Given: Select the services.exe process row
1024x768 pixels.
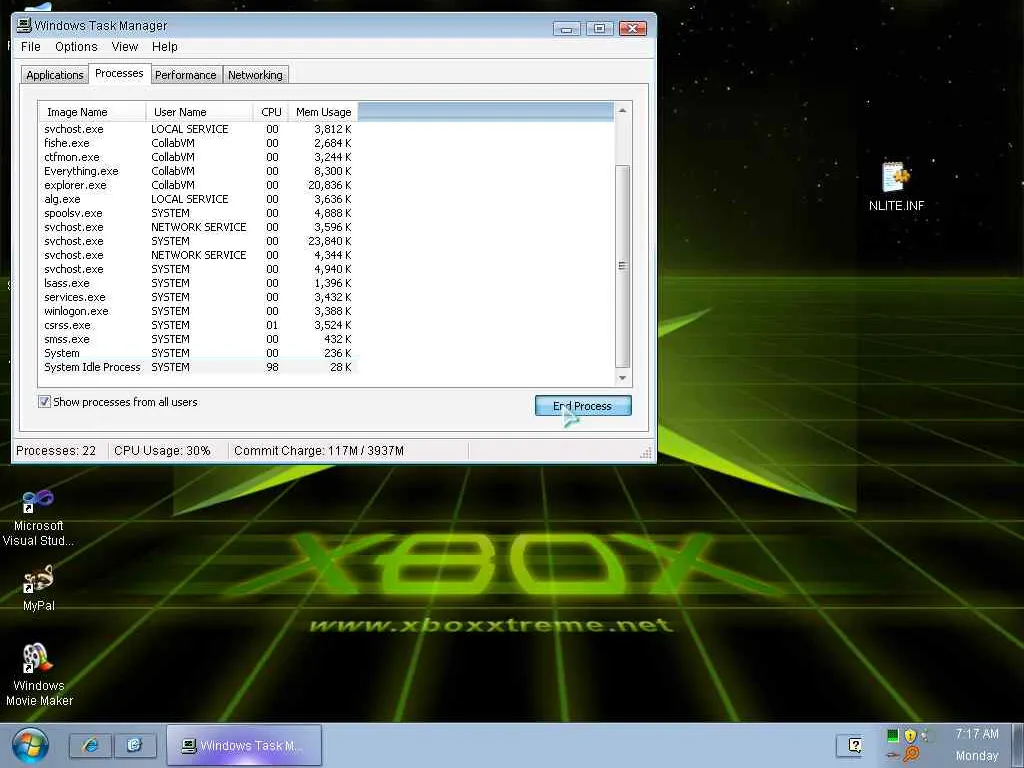Looking at the screenshot, I should pyautogui.click(x=199, y=297).
